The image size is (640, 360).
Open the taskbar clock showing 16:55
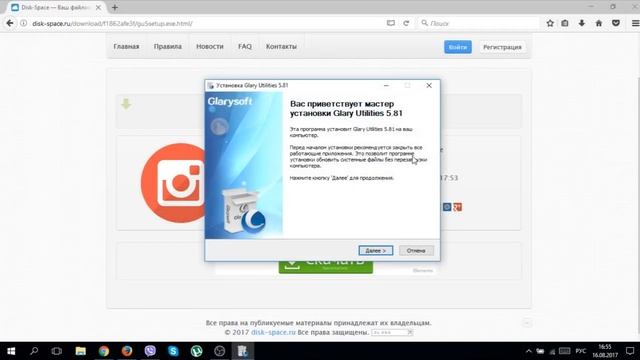(605, 351)
